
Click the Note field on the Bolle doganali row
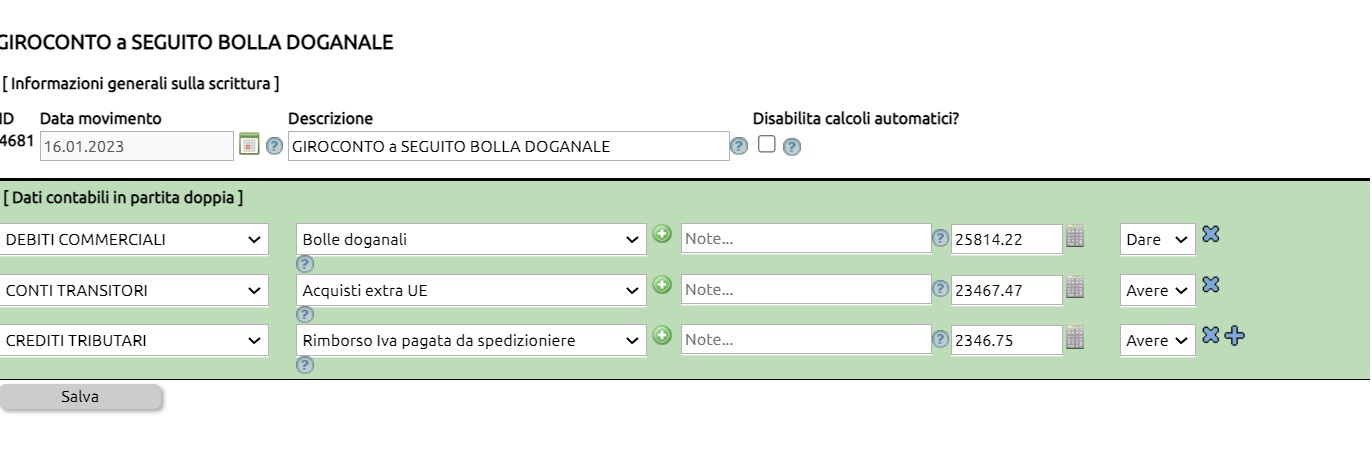click(806, 239)
